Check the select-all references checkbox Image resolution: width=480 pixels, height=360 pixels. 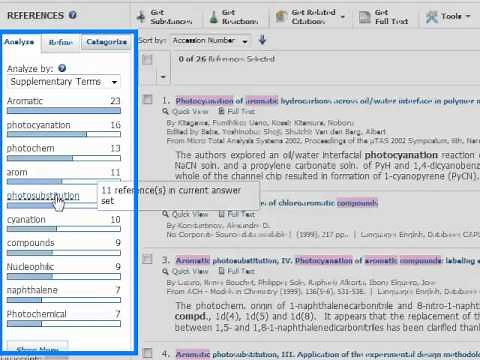click(x=147, y=60)
